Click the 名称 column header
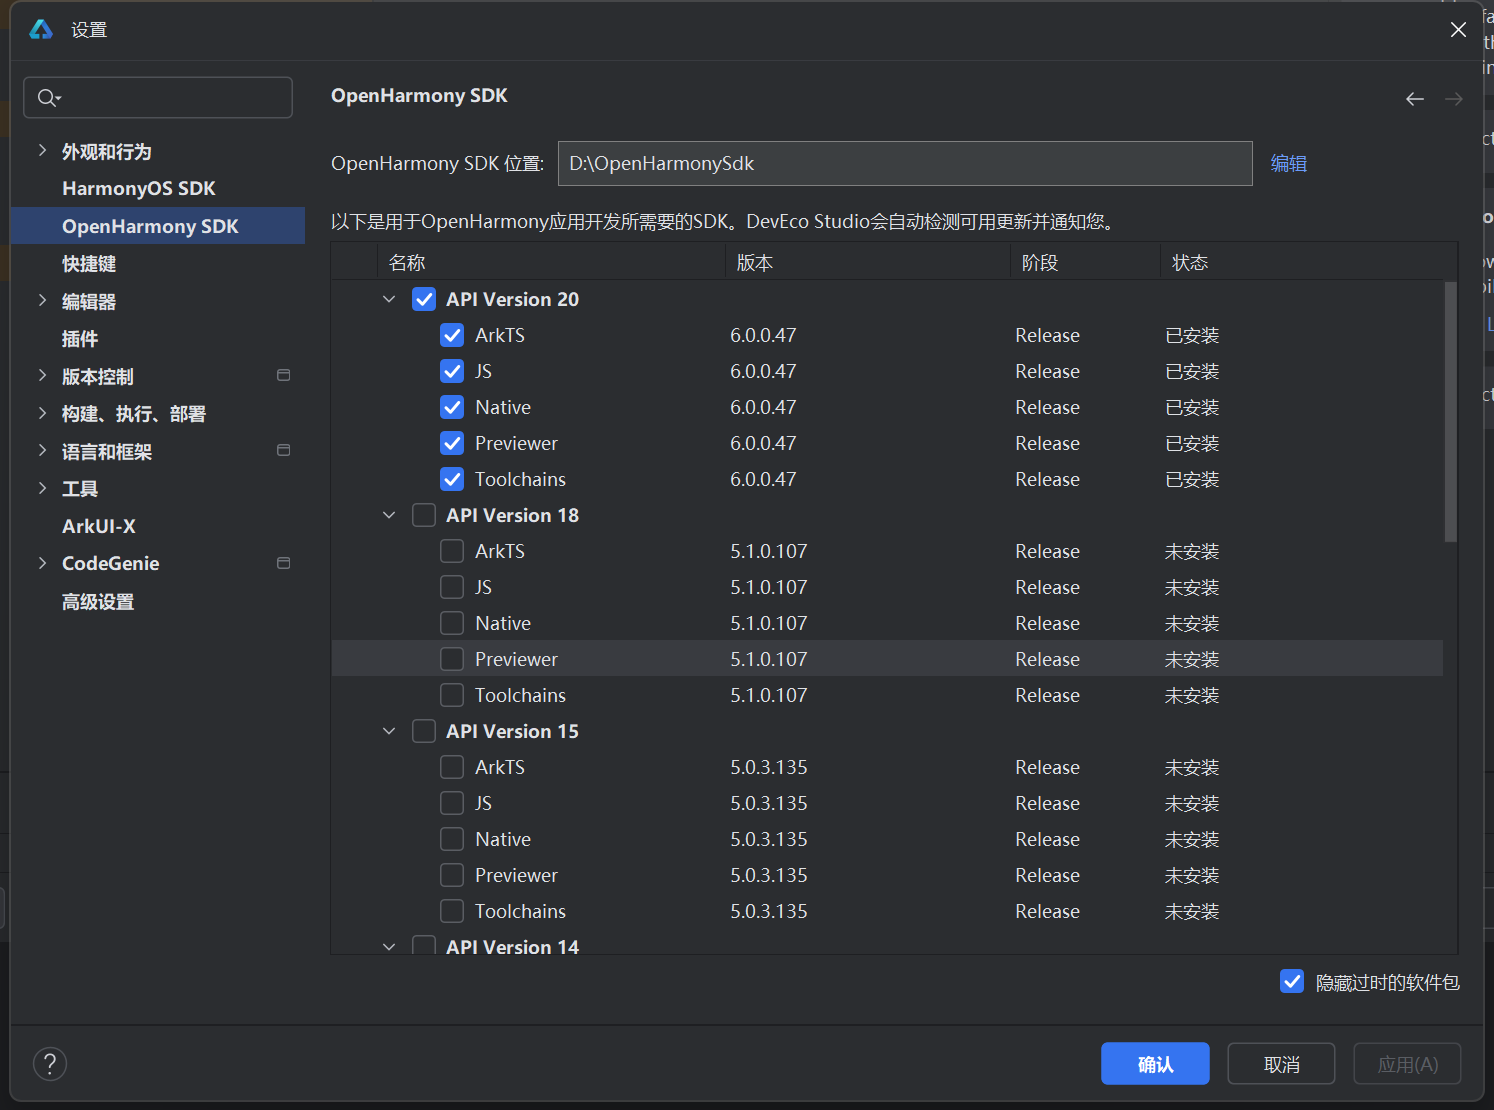This screenshot has height=1110, width=1494. tap(551, 262)
